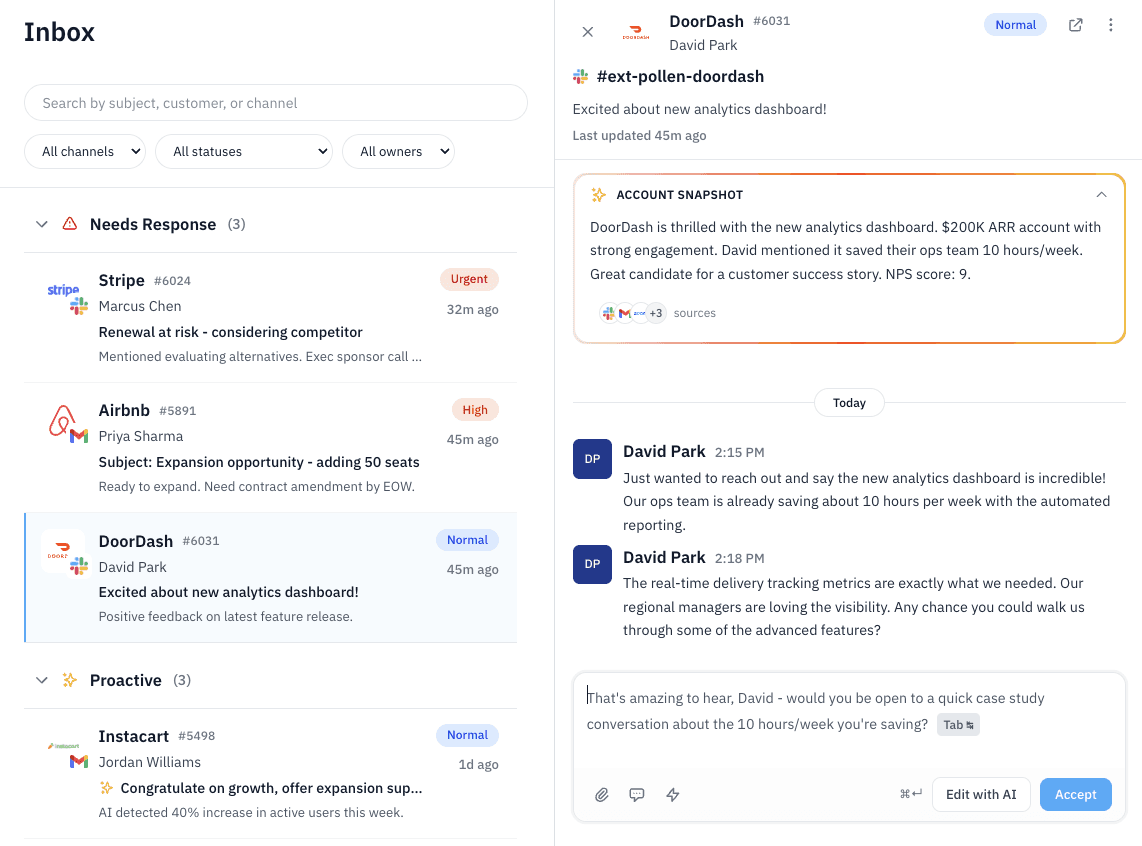Click ticket number #5891
This screenshot has width=1142, height=846.
point(177,411)
